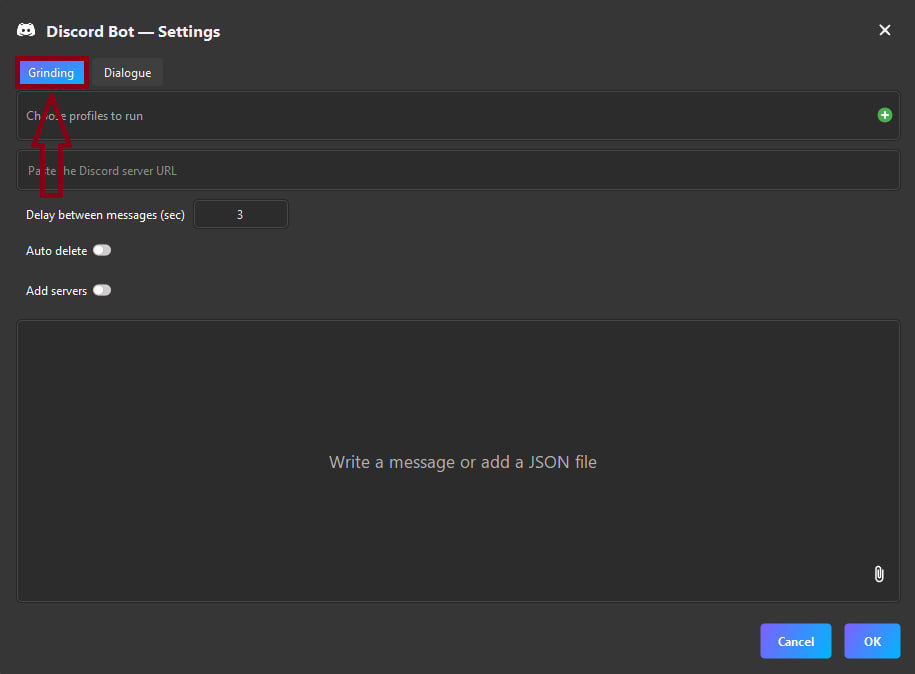Click the delay value field showing 3

pyautogui.click(x=241, y=213)
